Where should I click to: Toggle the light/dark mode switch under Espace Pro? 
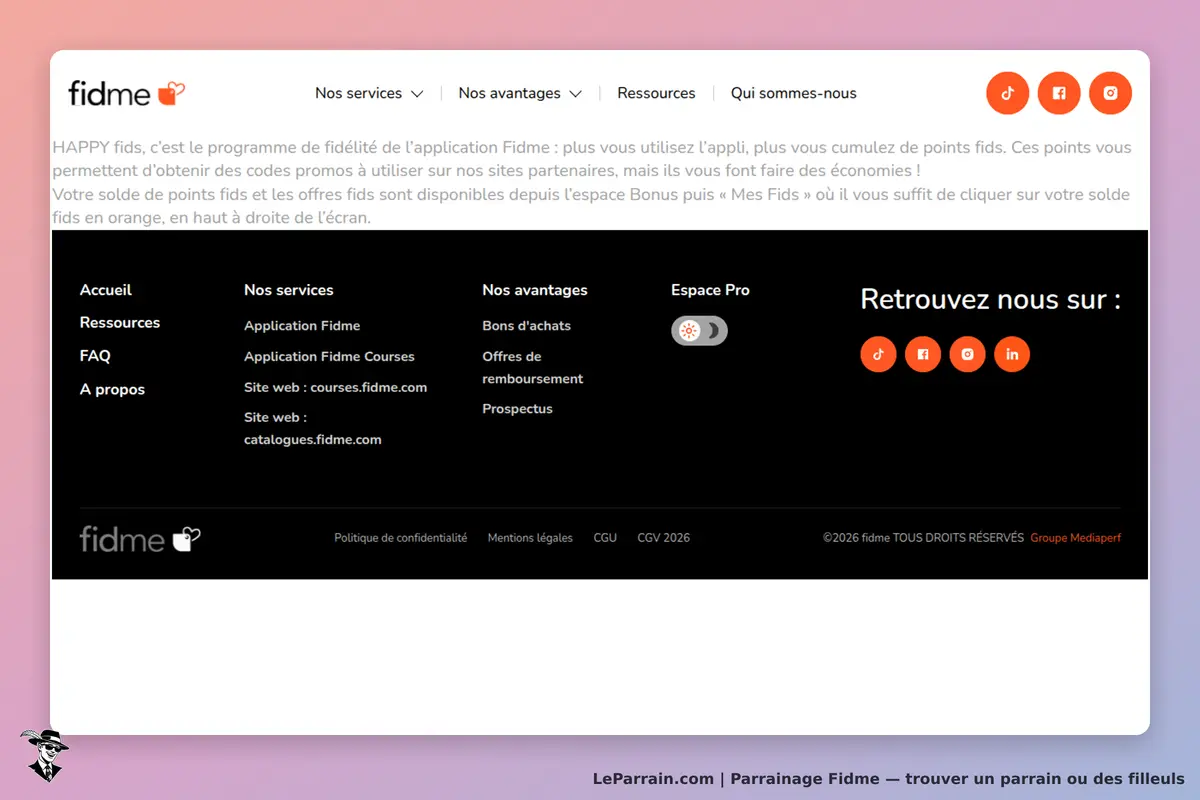point(699,331)
